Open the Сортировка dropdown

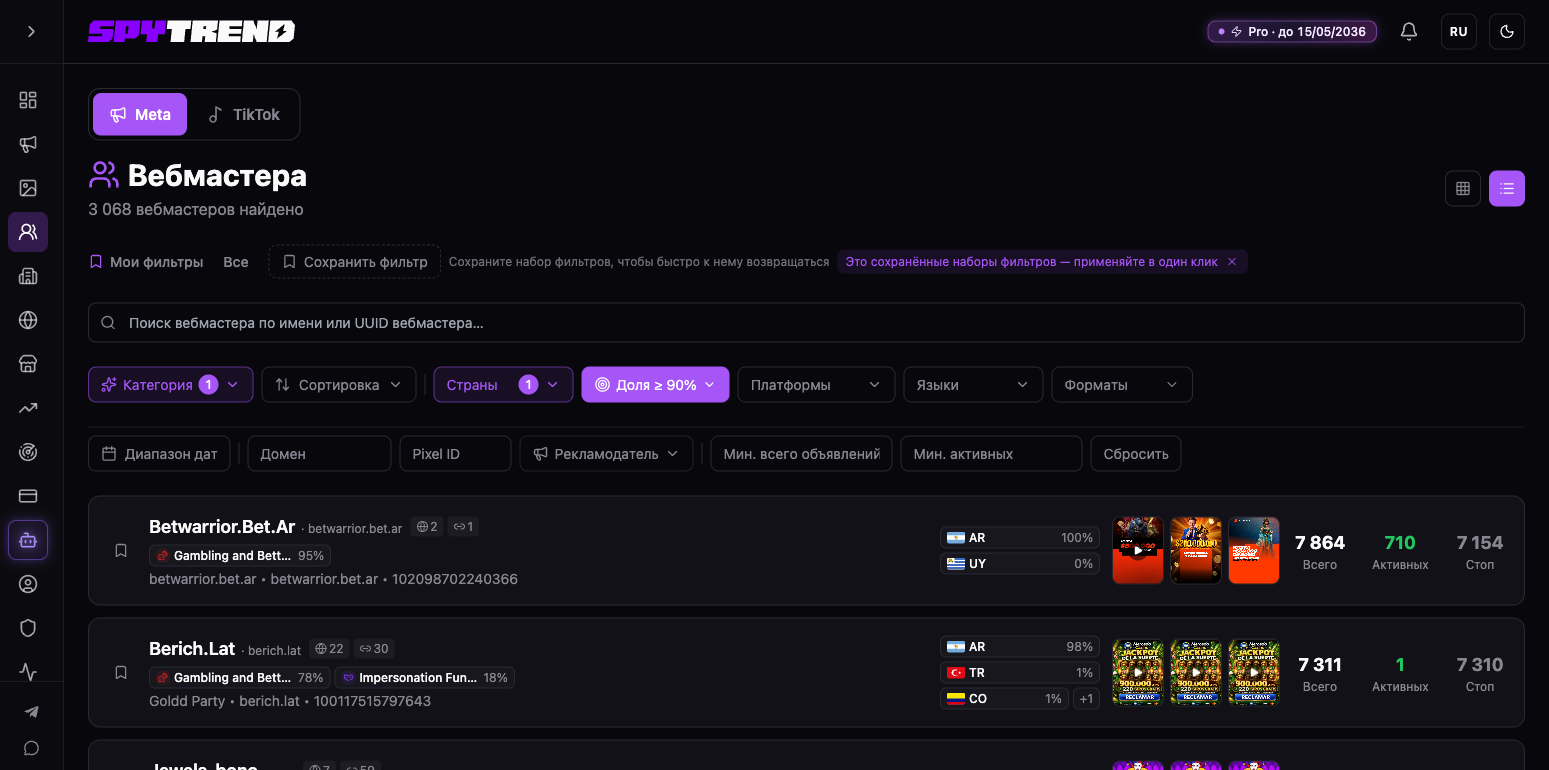[x=339, y=385]
